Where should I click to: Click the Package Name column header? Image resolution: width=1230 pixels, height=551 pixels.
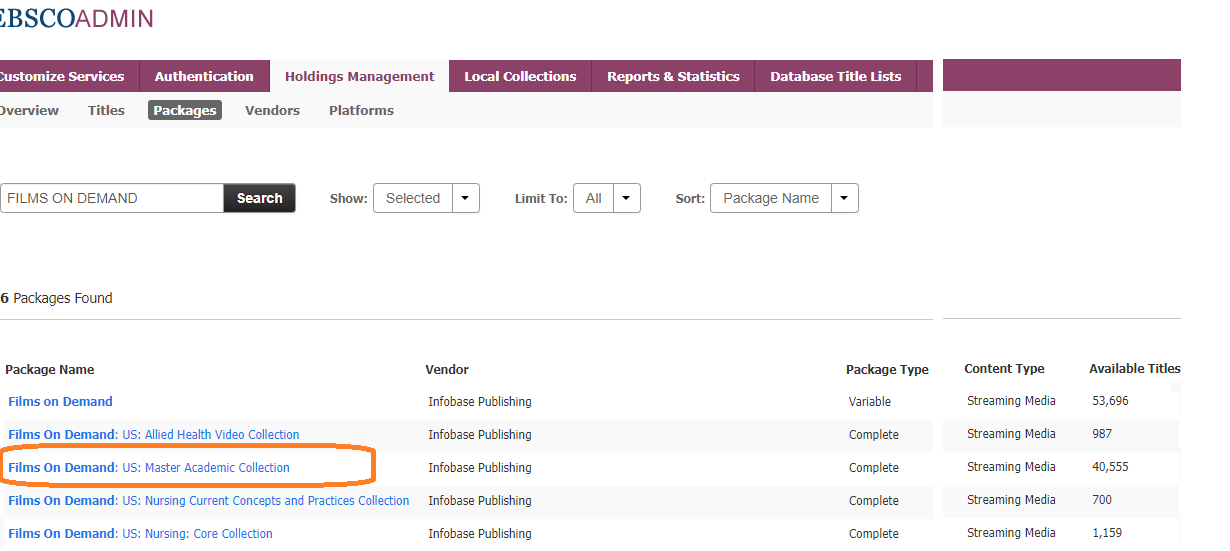pos(50,369)
